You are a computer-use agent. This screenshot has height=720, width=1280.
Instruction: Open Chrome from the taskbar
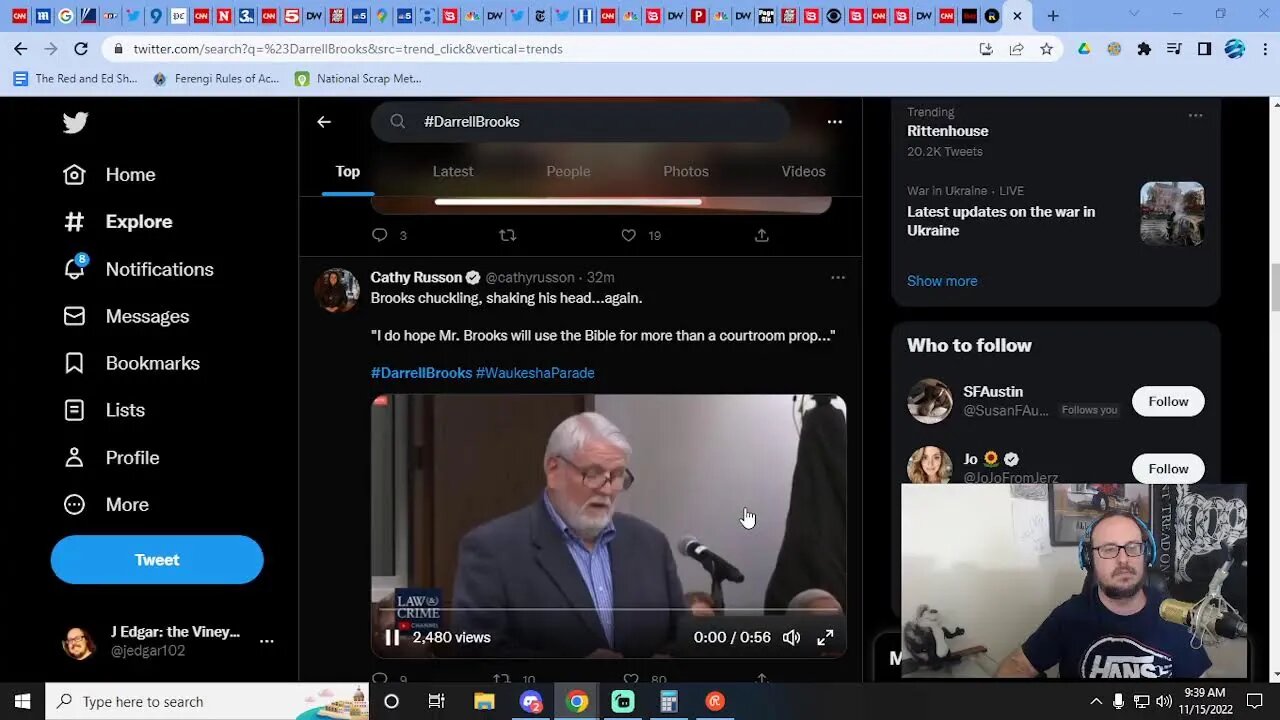click(x=577, y=702)
